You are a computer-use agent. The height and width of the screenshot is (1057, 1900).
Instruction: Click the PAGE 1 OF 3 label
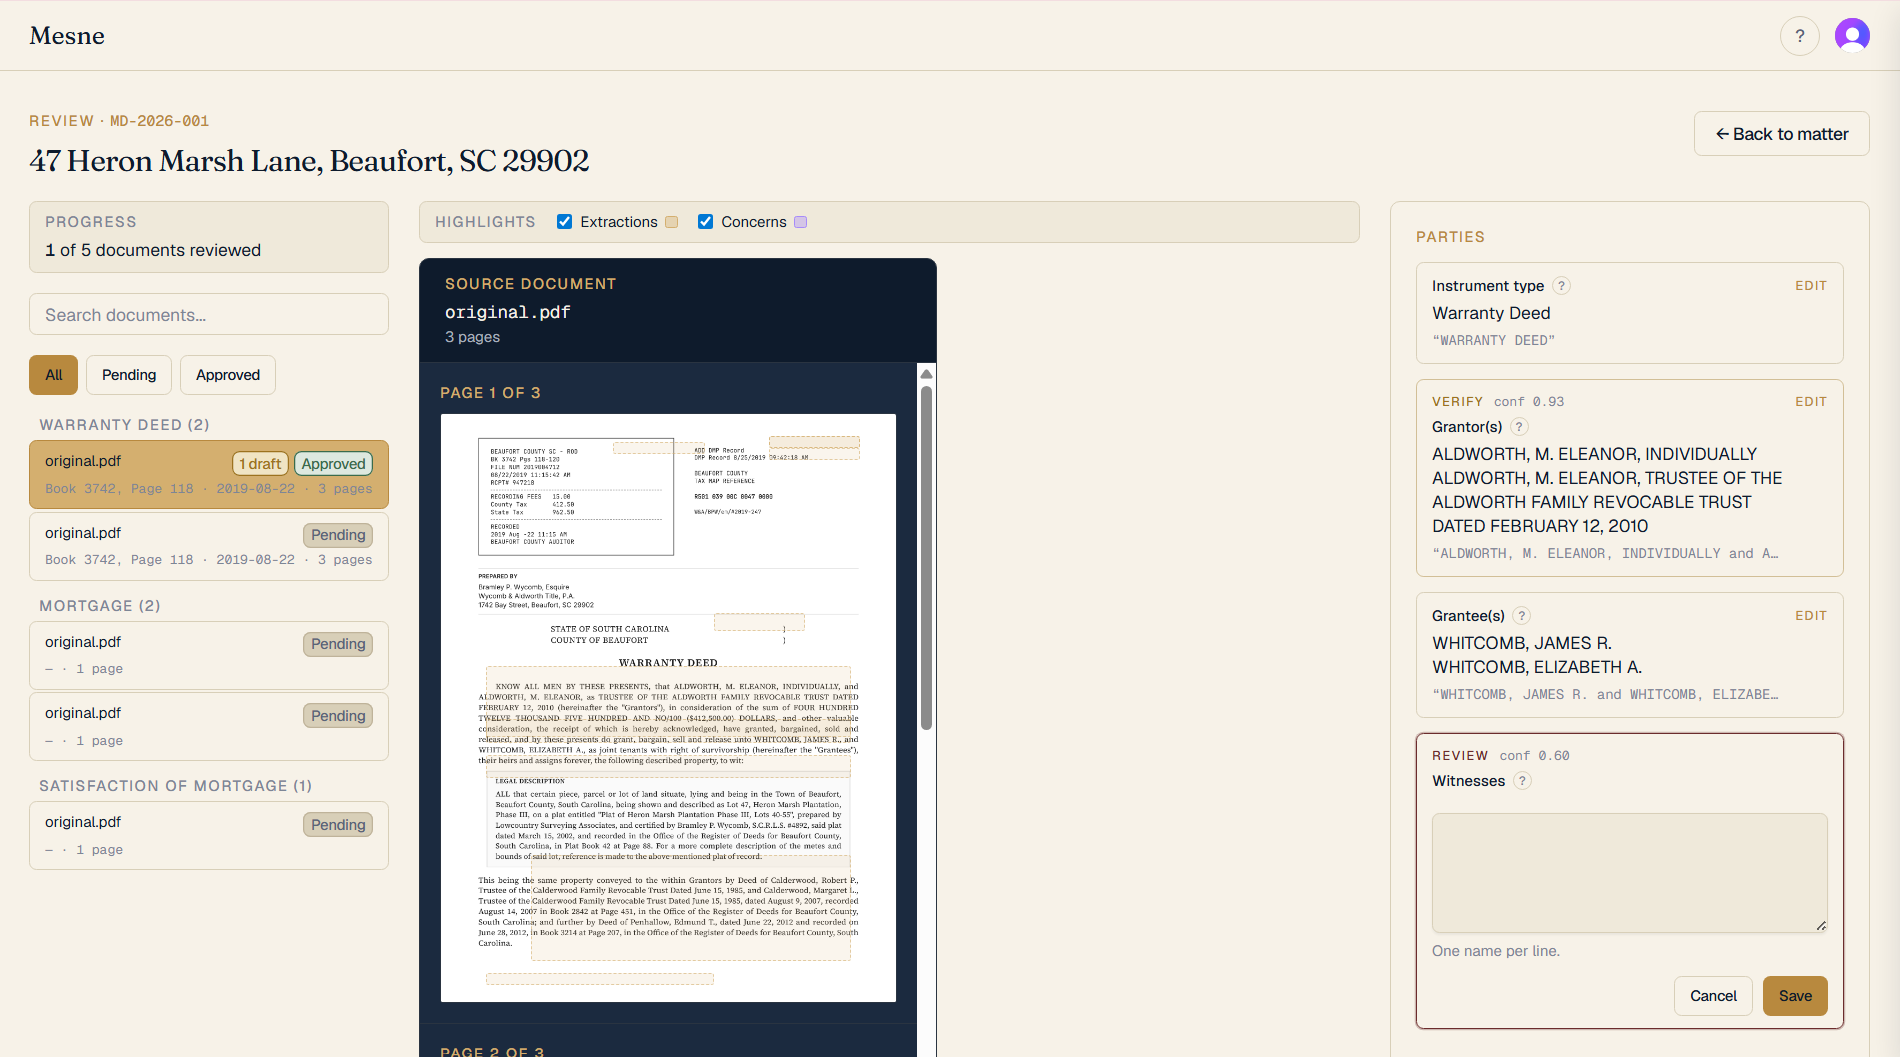point(490,393)
